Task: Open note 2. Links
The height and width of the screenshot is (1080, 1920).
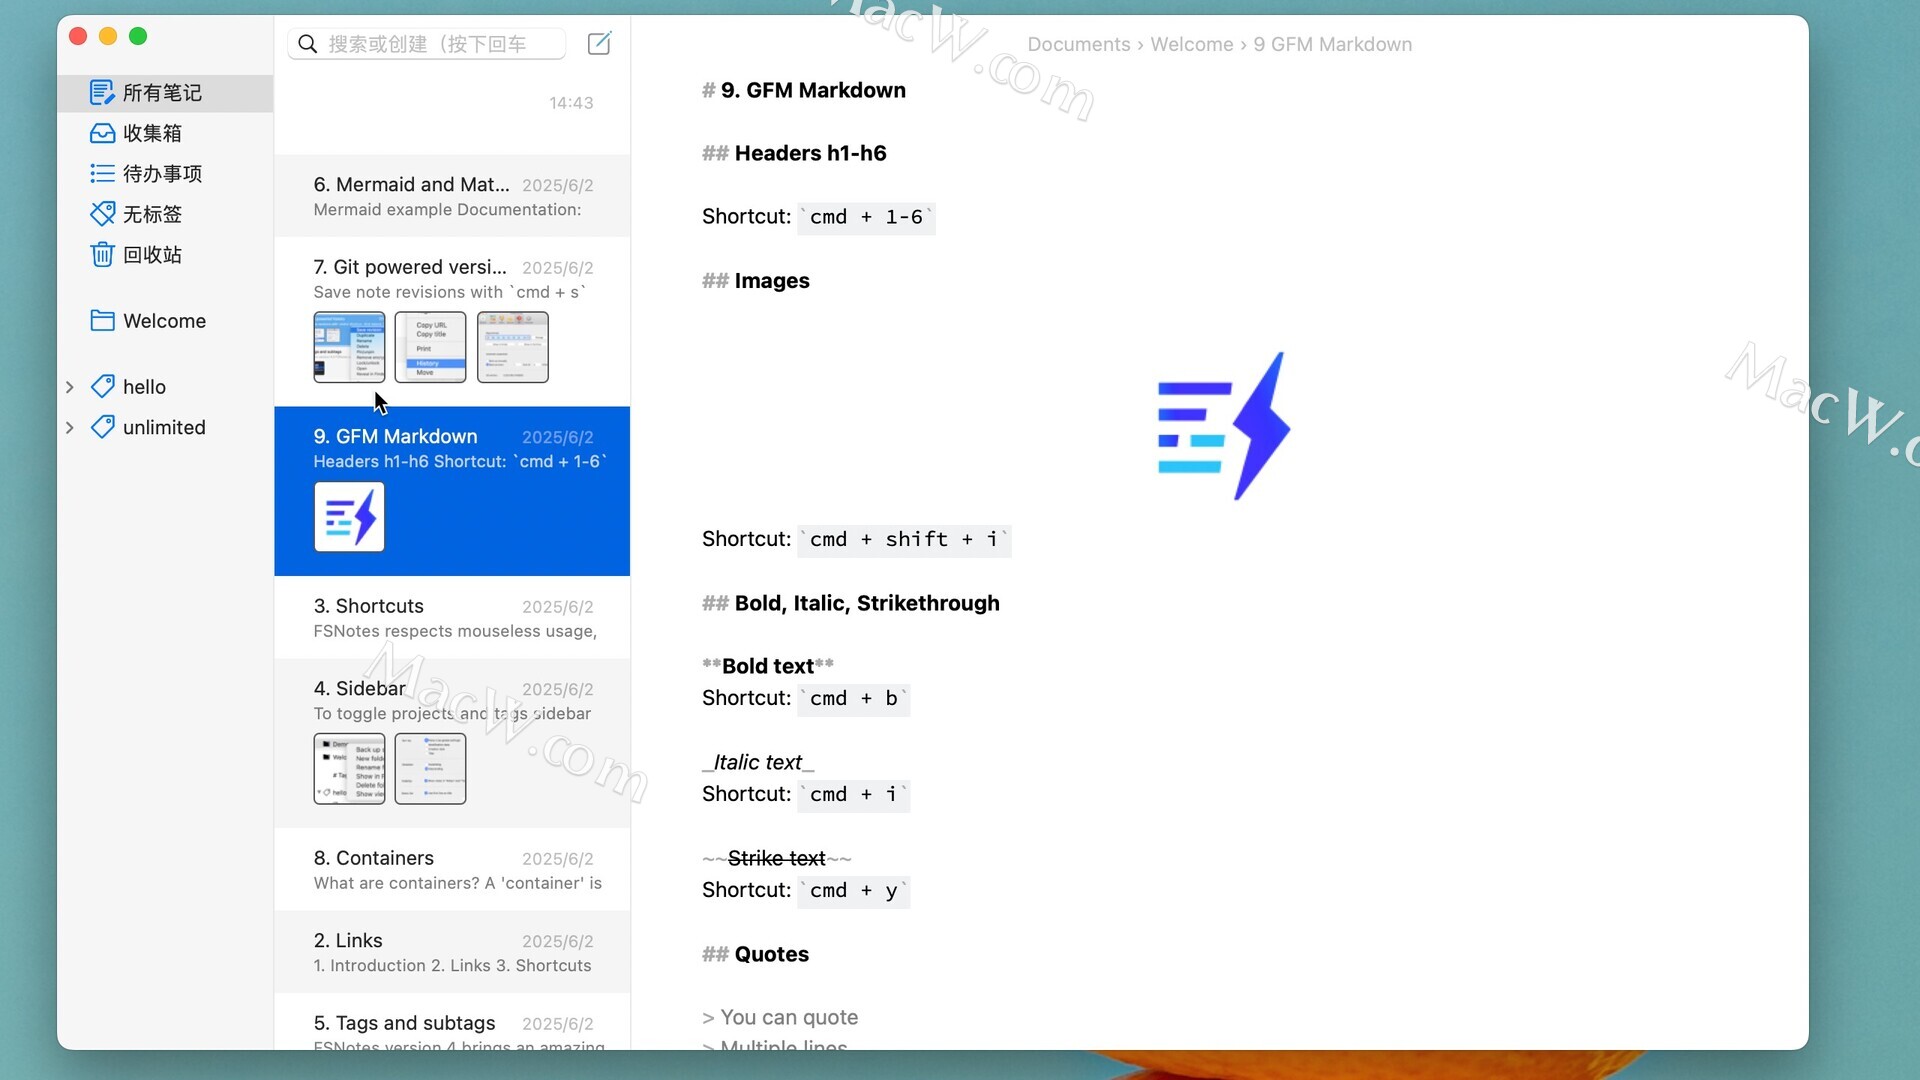Action: tap(452, 952)
